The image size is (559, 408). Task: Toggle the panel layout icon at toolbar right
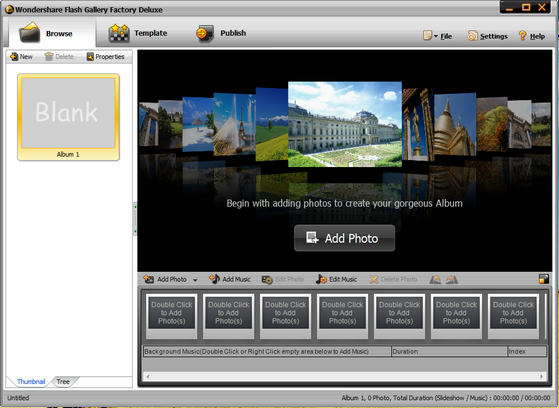pos(544,279)
